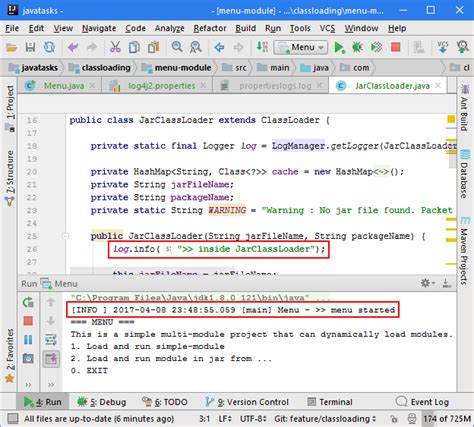This screenshot has height=427, width=474.
Task: Toggle soft wraps in the console
Action: [x=51, y=340]
